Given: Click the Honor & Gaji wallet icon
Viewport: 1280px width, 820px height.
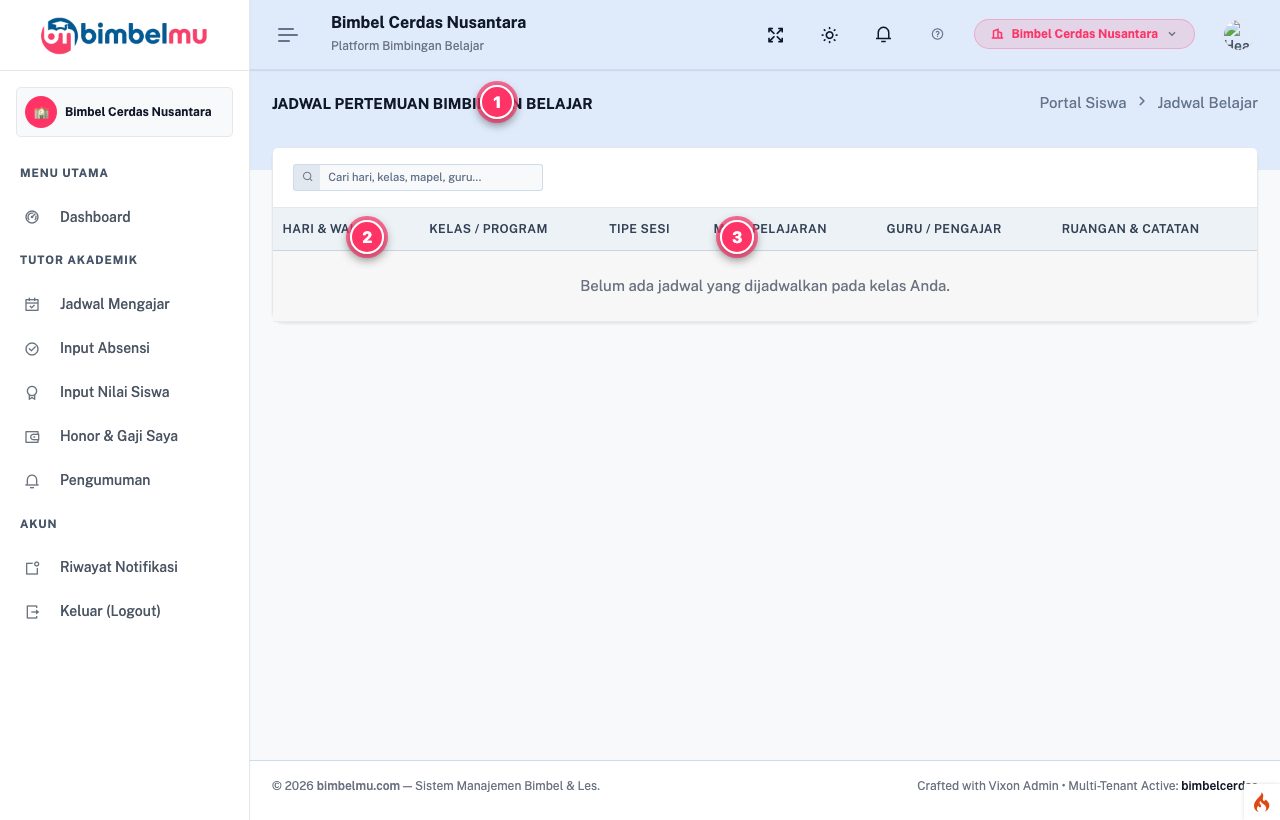Looking at the screenshot, I should point(32,436).
